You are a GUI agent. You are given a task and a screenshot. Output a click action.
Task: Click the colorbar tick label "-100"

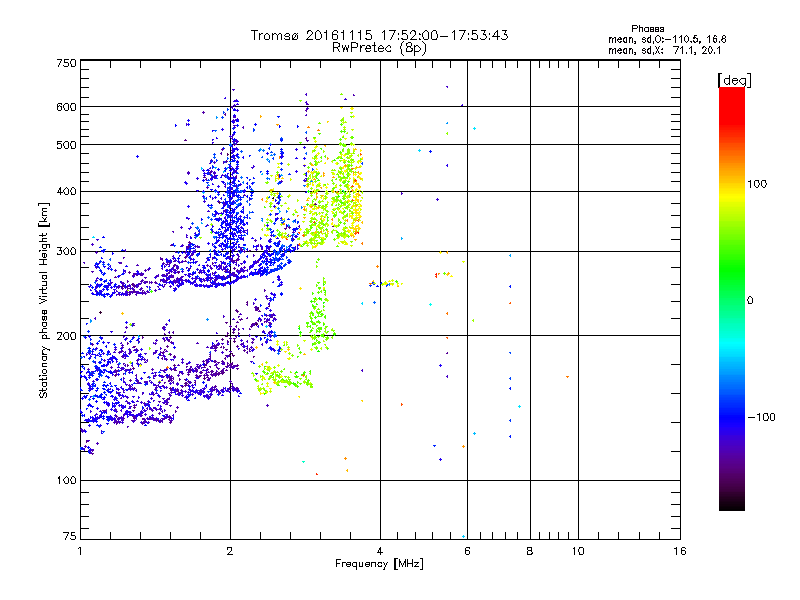(762, 417)
